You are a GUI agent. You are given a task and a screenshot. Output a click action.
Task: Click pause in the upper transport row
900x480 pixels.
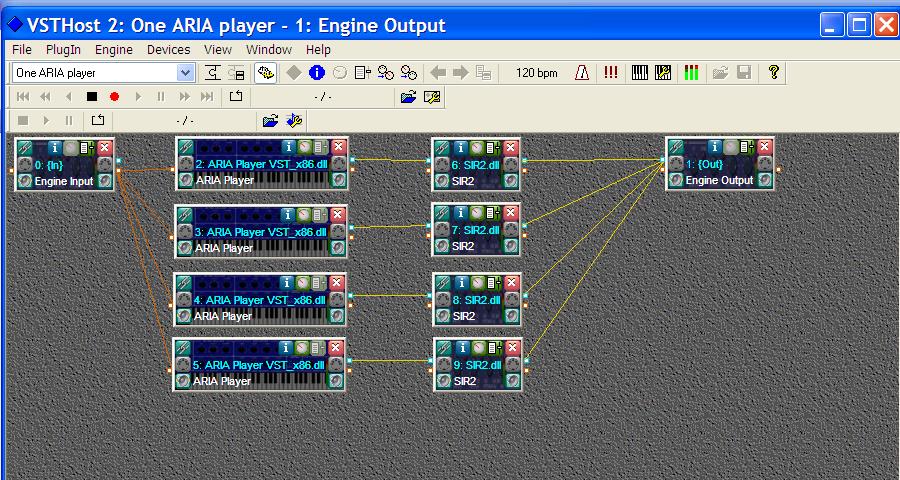click(161, 97)
